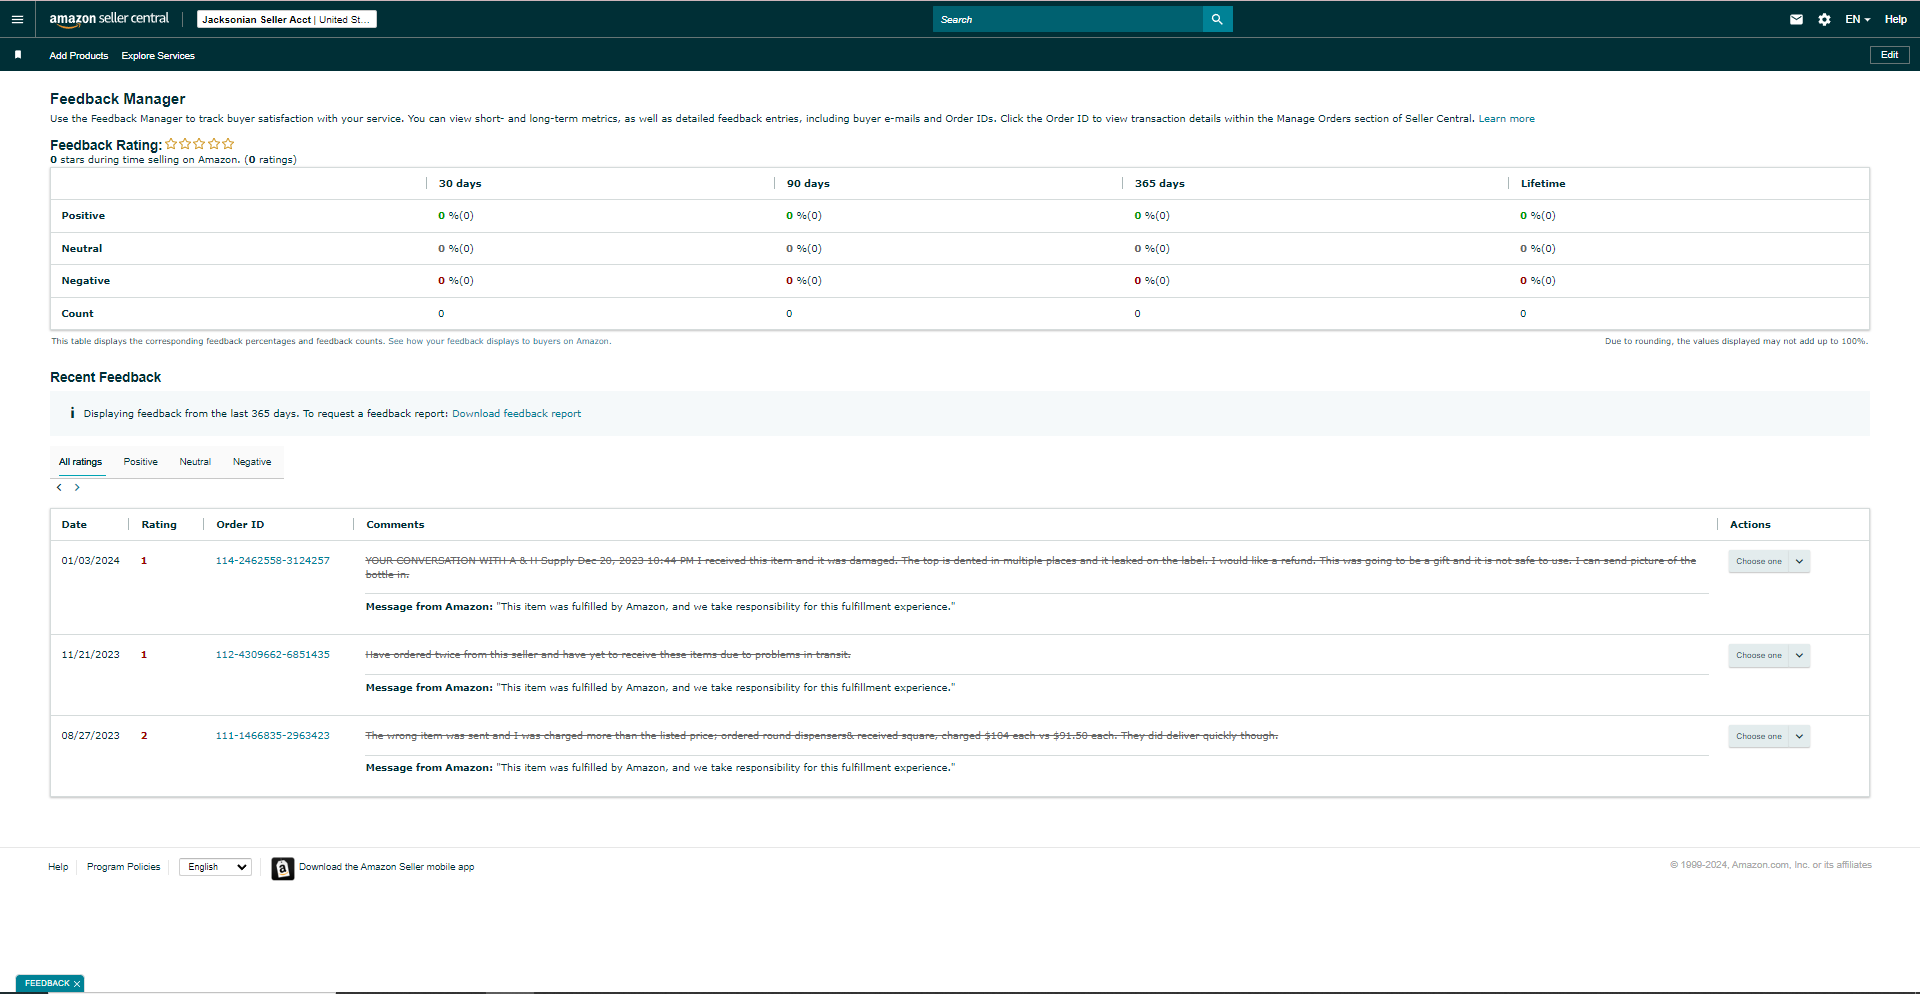This screenshot has width=1920, height=994.
Task: Click the 365 days column header
Action: click(1160, 184)
